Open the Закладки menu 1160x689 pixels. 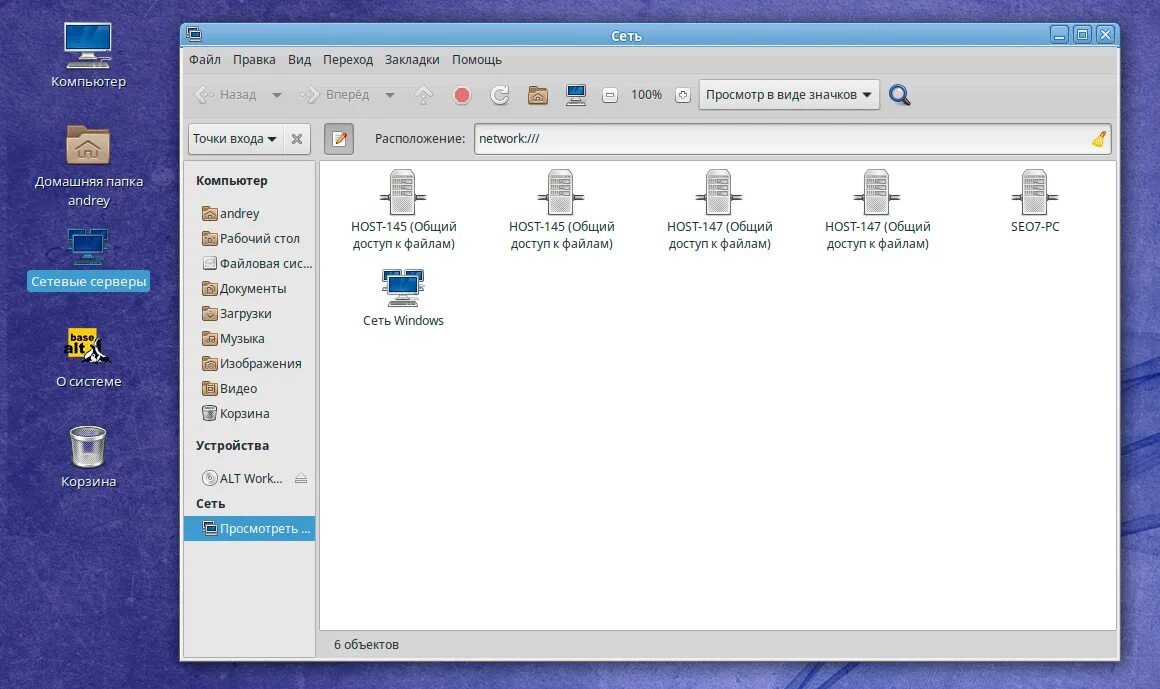click(x=411, y=59)
